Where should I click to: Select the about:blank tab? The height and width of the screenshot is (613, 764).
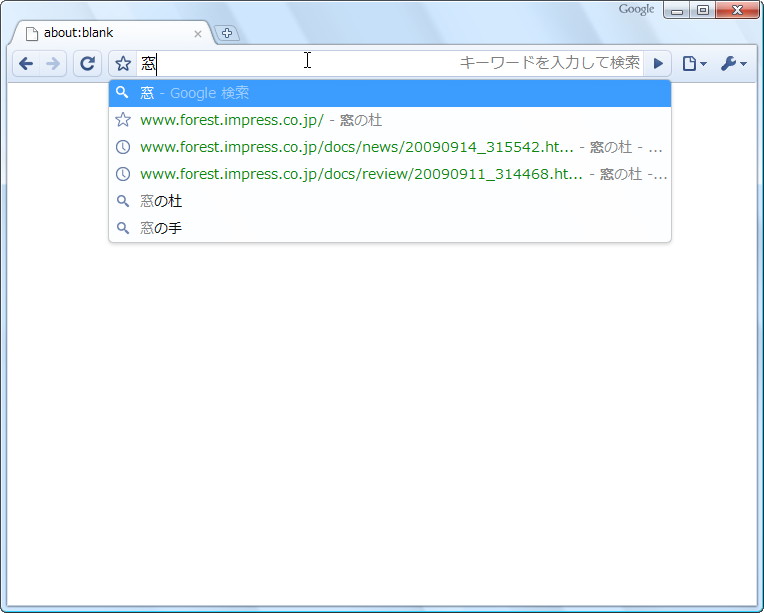click(x=112, y=33)
